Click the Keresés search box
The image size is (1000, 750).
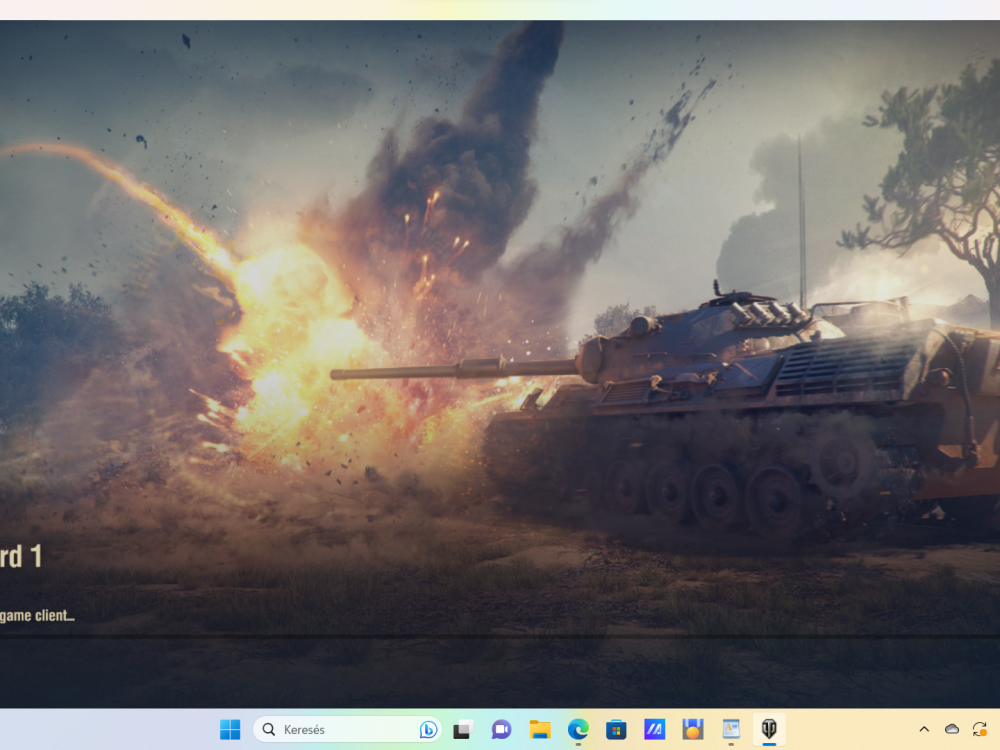pos(348,729)
